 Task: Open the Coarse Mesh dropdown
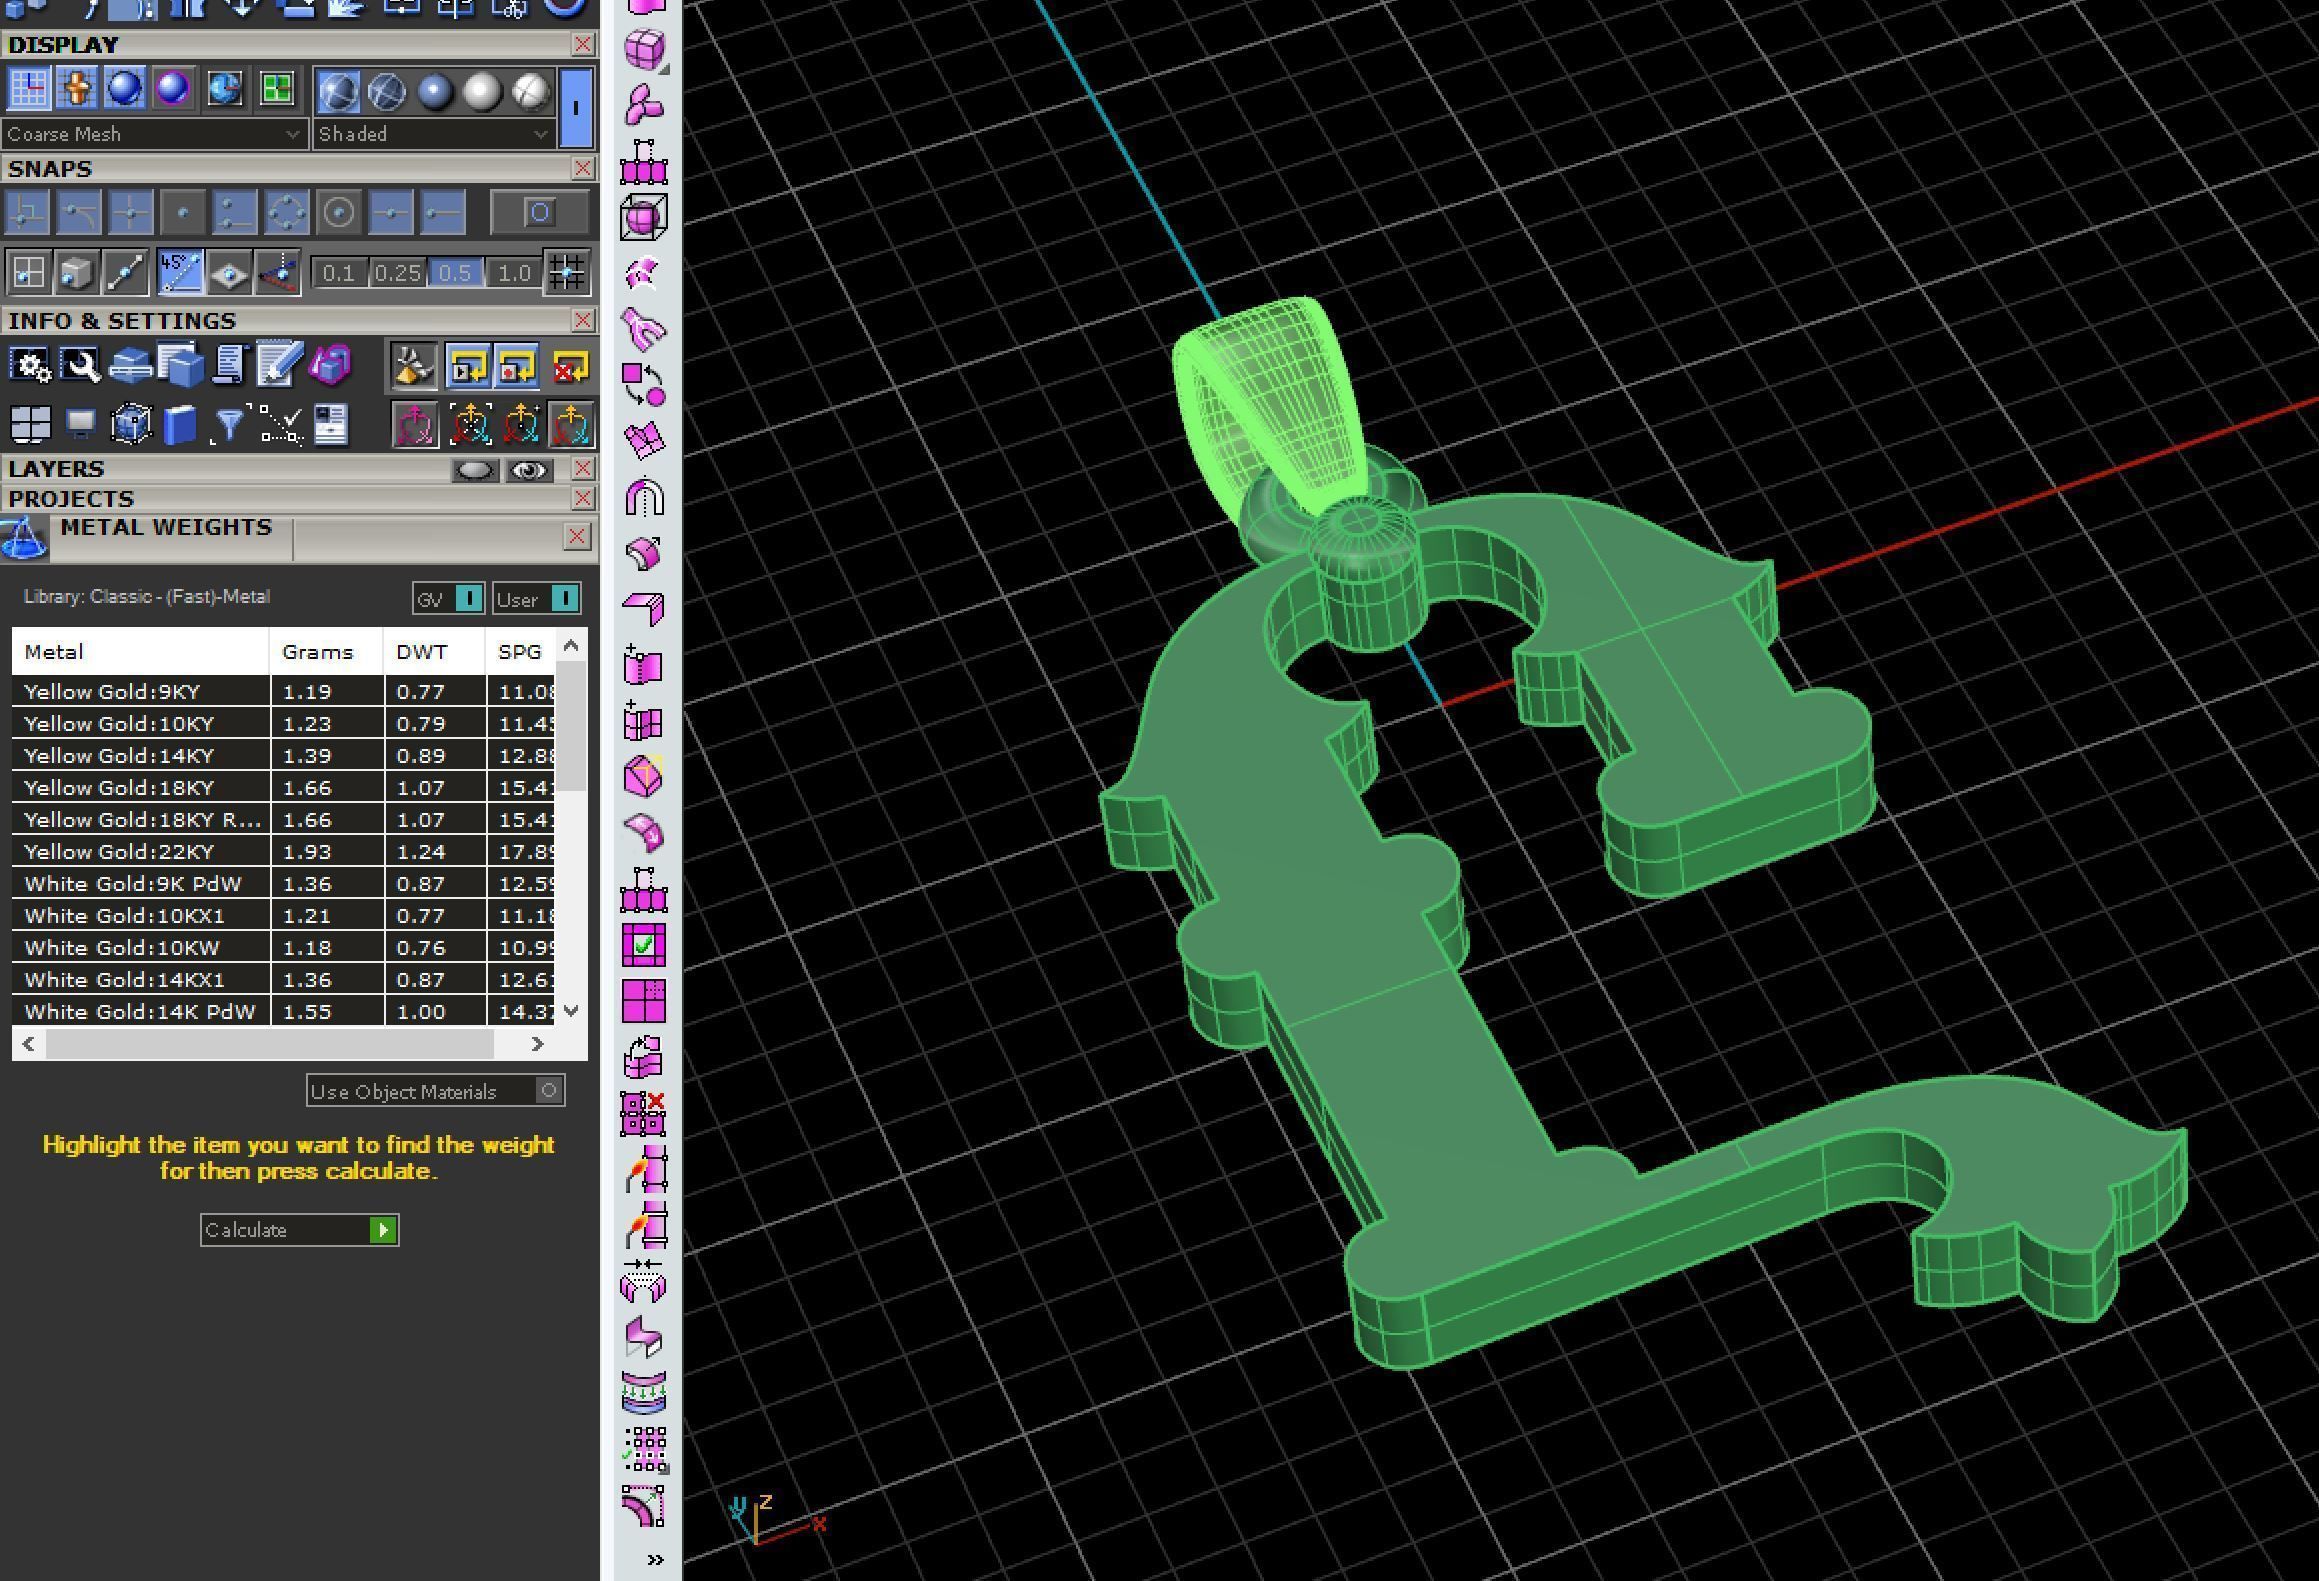(154, 134)
